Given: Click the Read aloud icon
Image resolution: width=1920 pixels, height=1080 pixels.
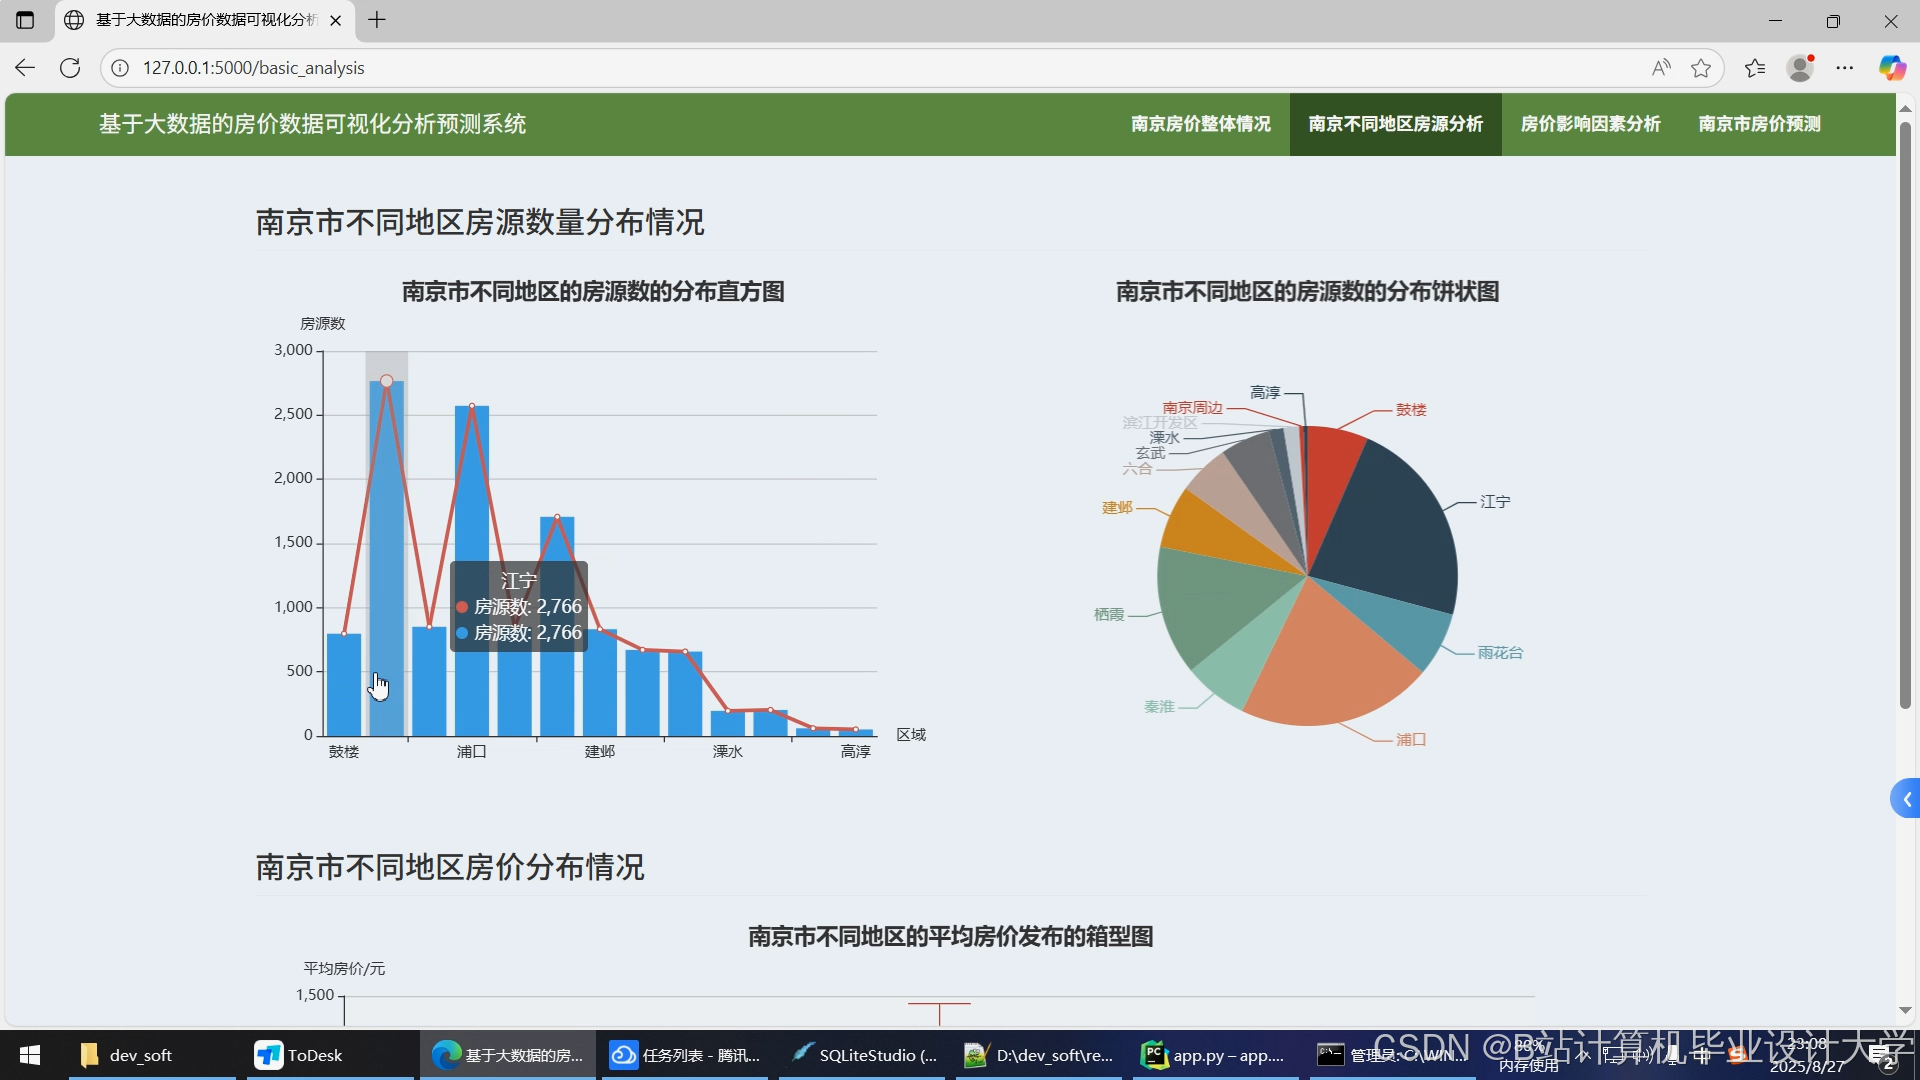Looking at the screenshot, I should pyautogui.click(x=1661, y=68).
